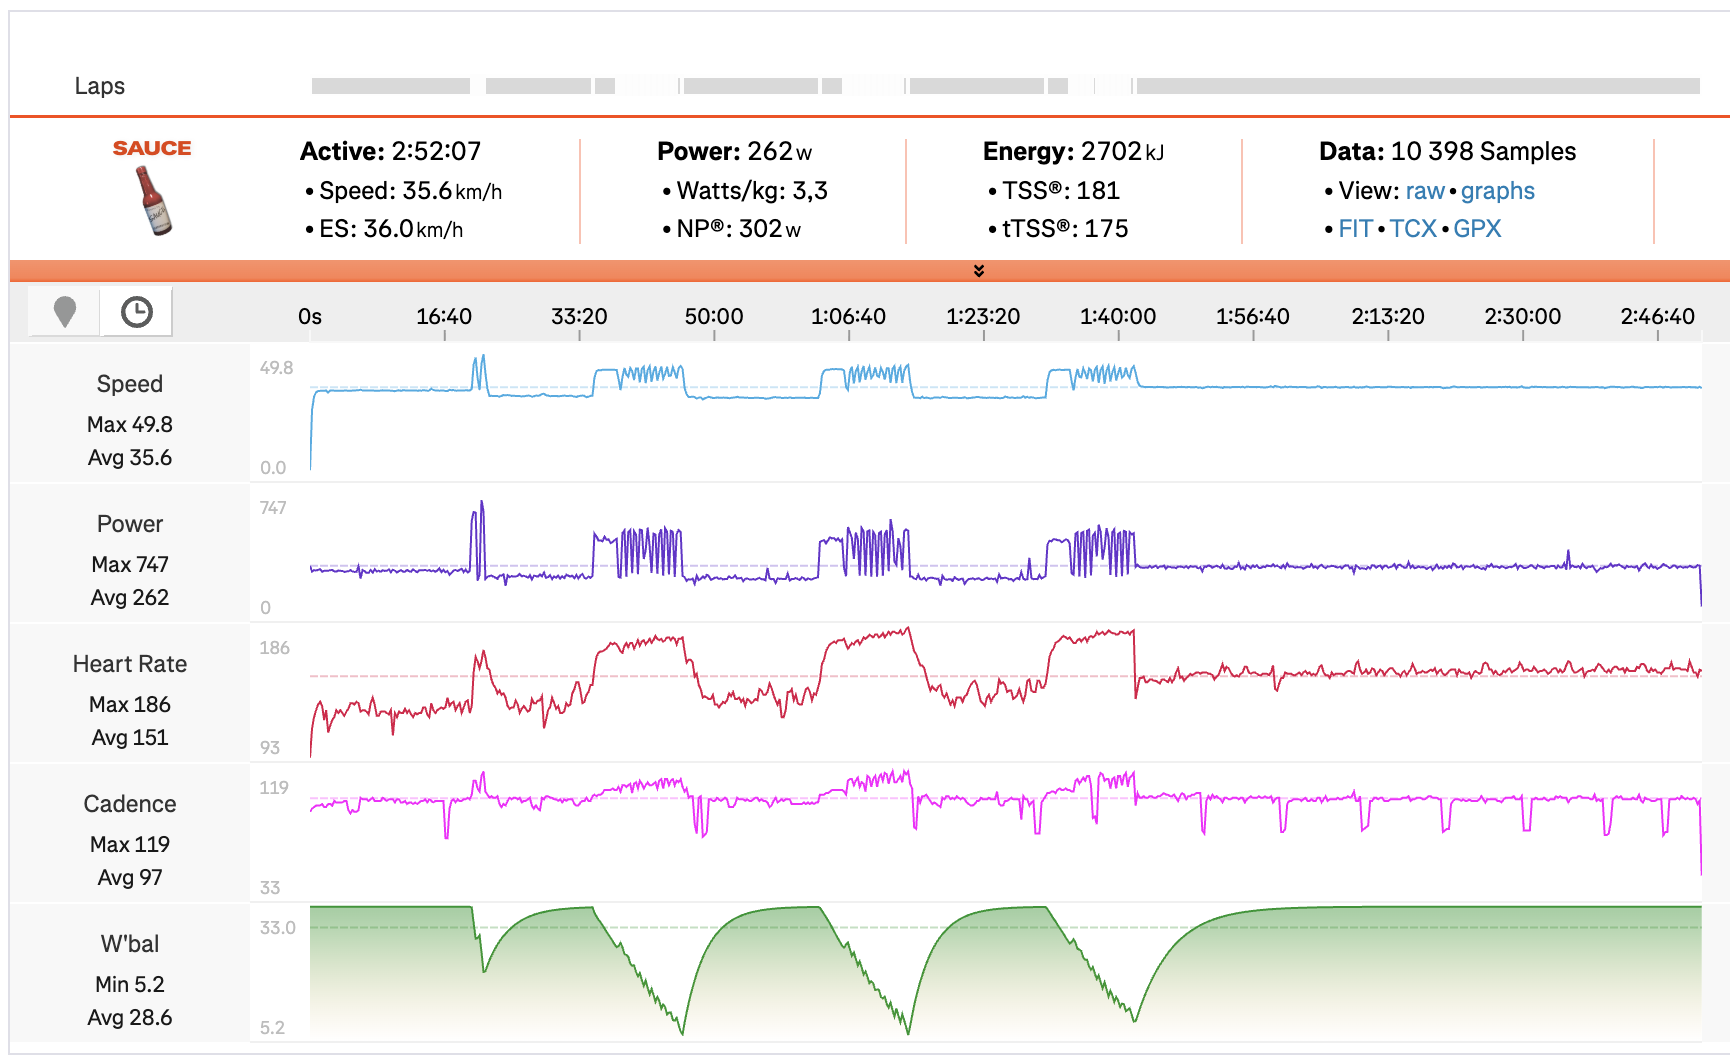Click the Speed stream label
This screenshot has height=1056, width=1730.
pos(130,384)
